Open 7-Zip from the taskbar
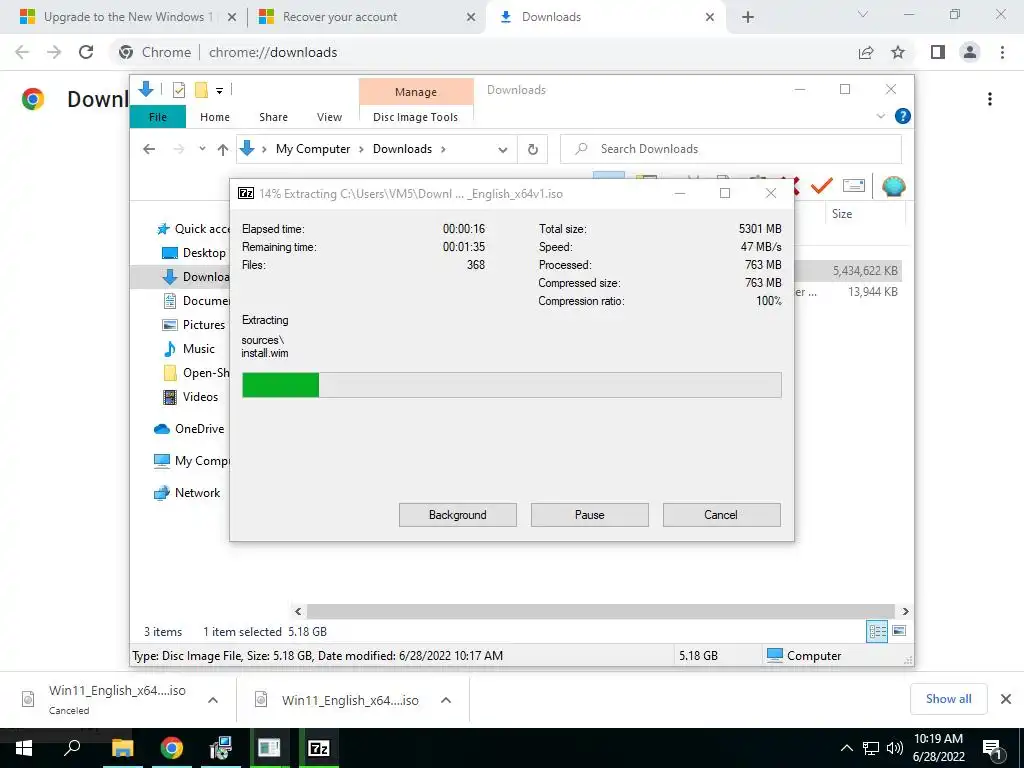The height and width of the screenshot is (768, 1024). coord(319,748)
